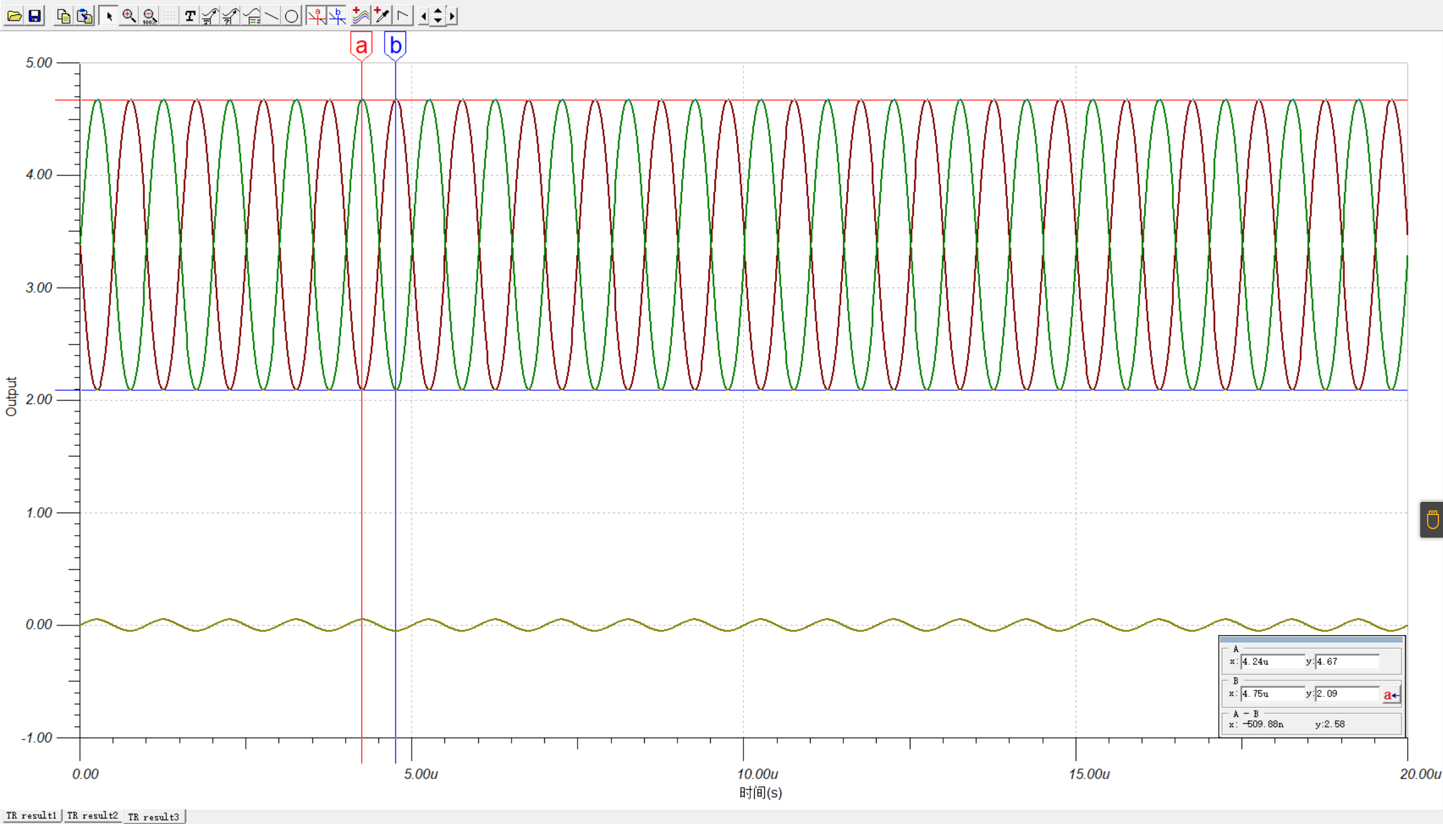Image resolution: width=1443 pixels, height=824 pixels.
Task: Click the A-B y difference value 2.58
Action: [x=1335, y=724]
